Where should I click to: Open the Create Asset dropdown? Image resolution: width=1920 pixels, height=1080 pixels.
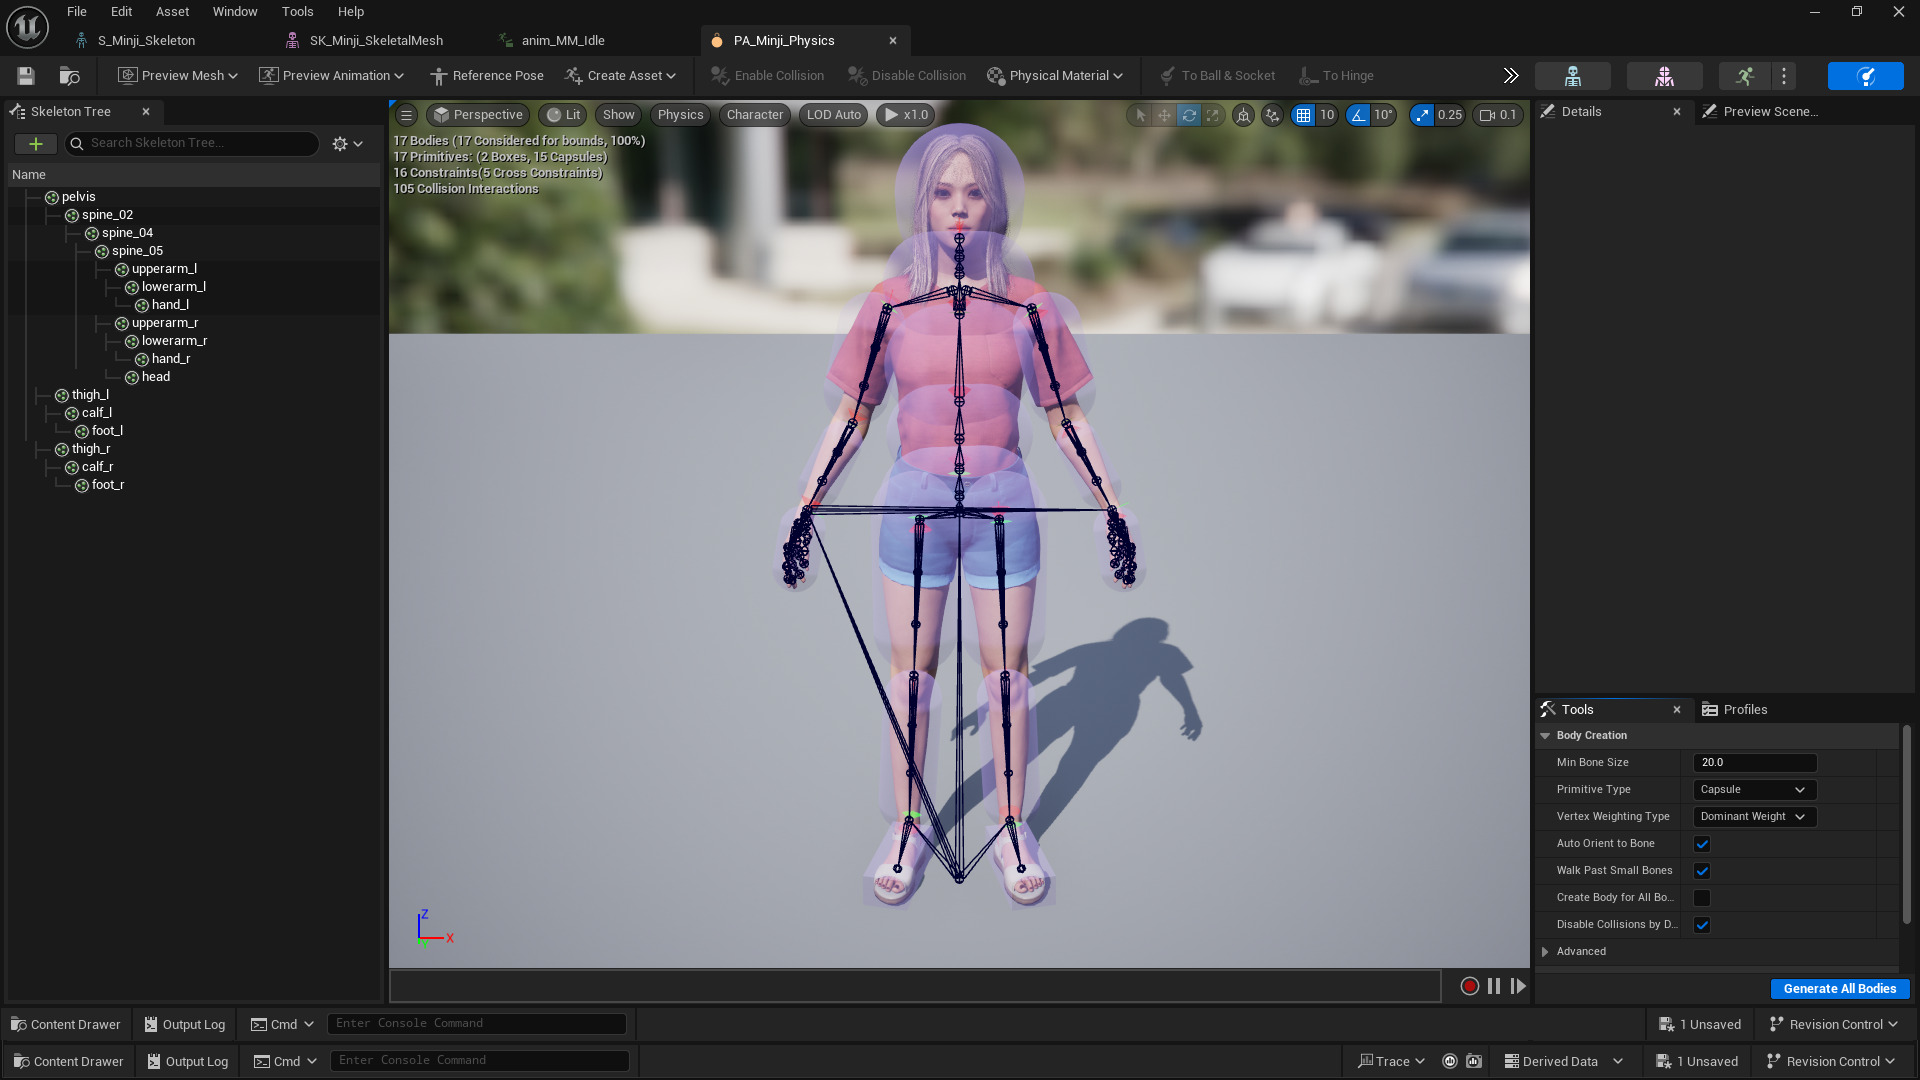[620, 76]
